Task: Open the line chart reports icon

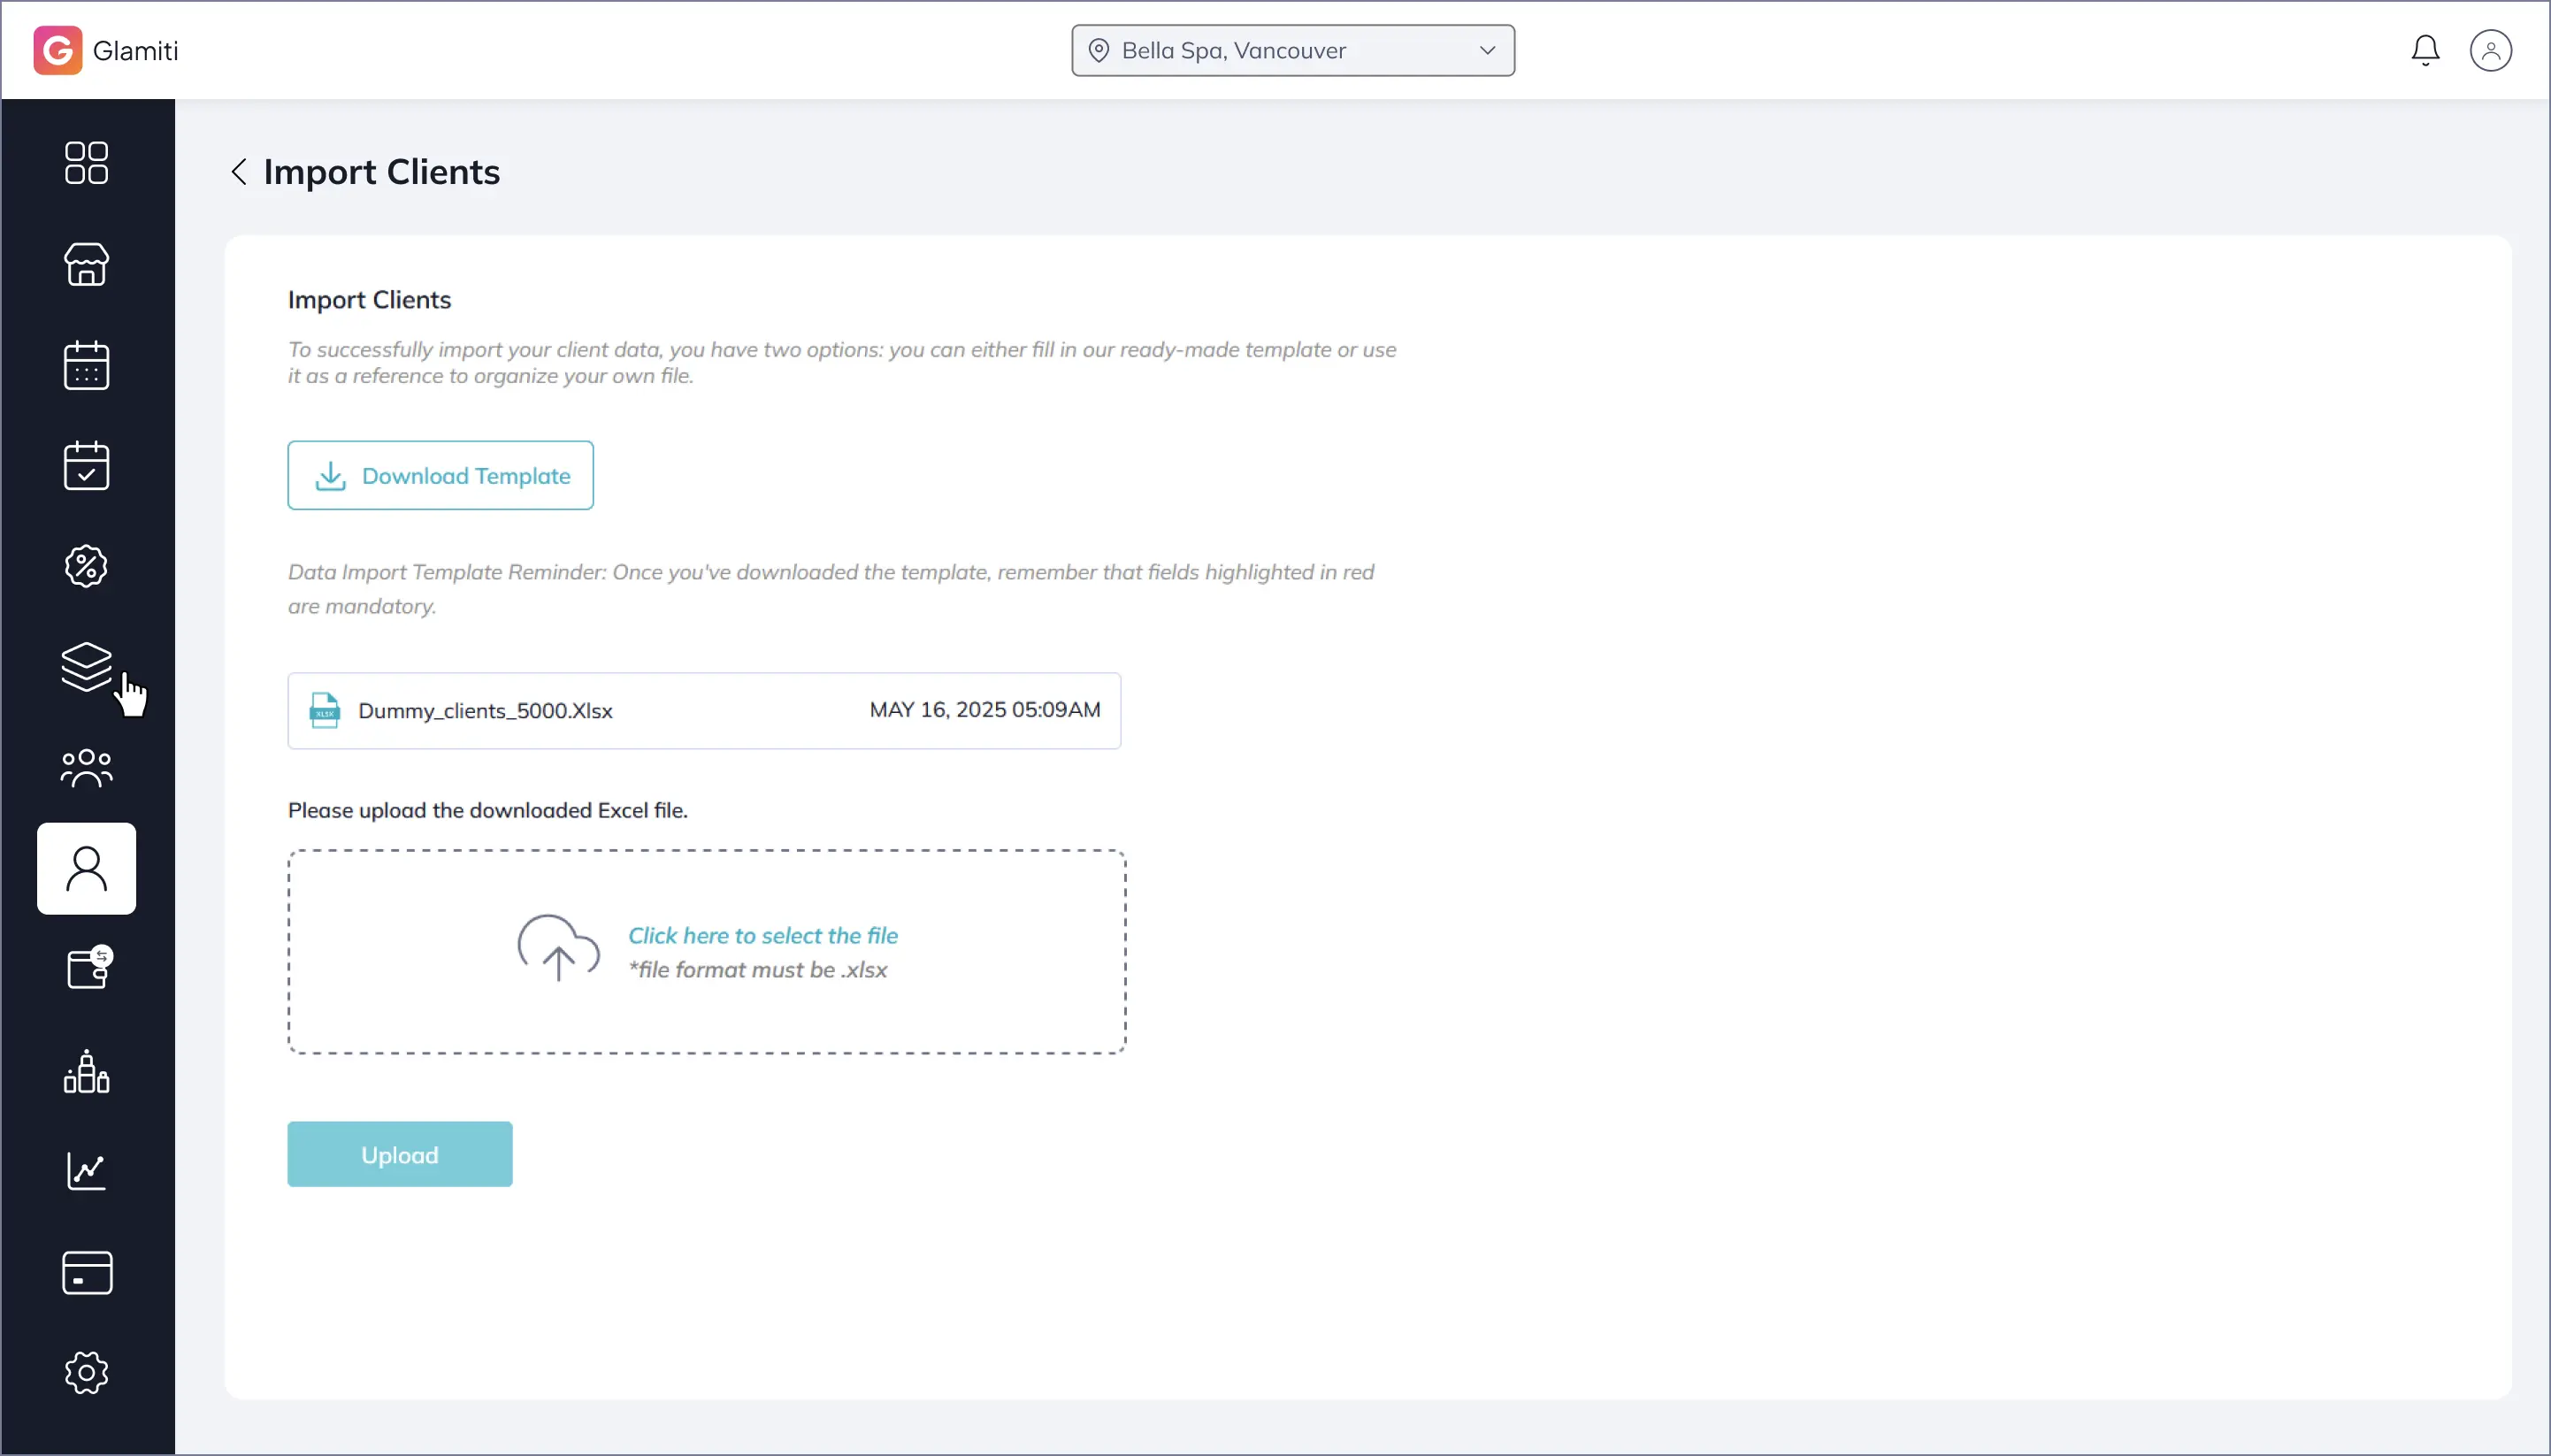Action: click(x=86, y=1171)
